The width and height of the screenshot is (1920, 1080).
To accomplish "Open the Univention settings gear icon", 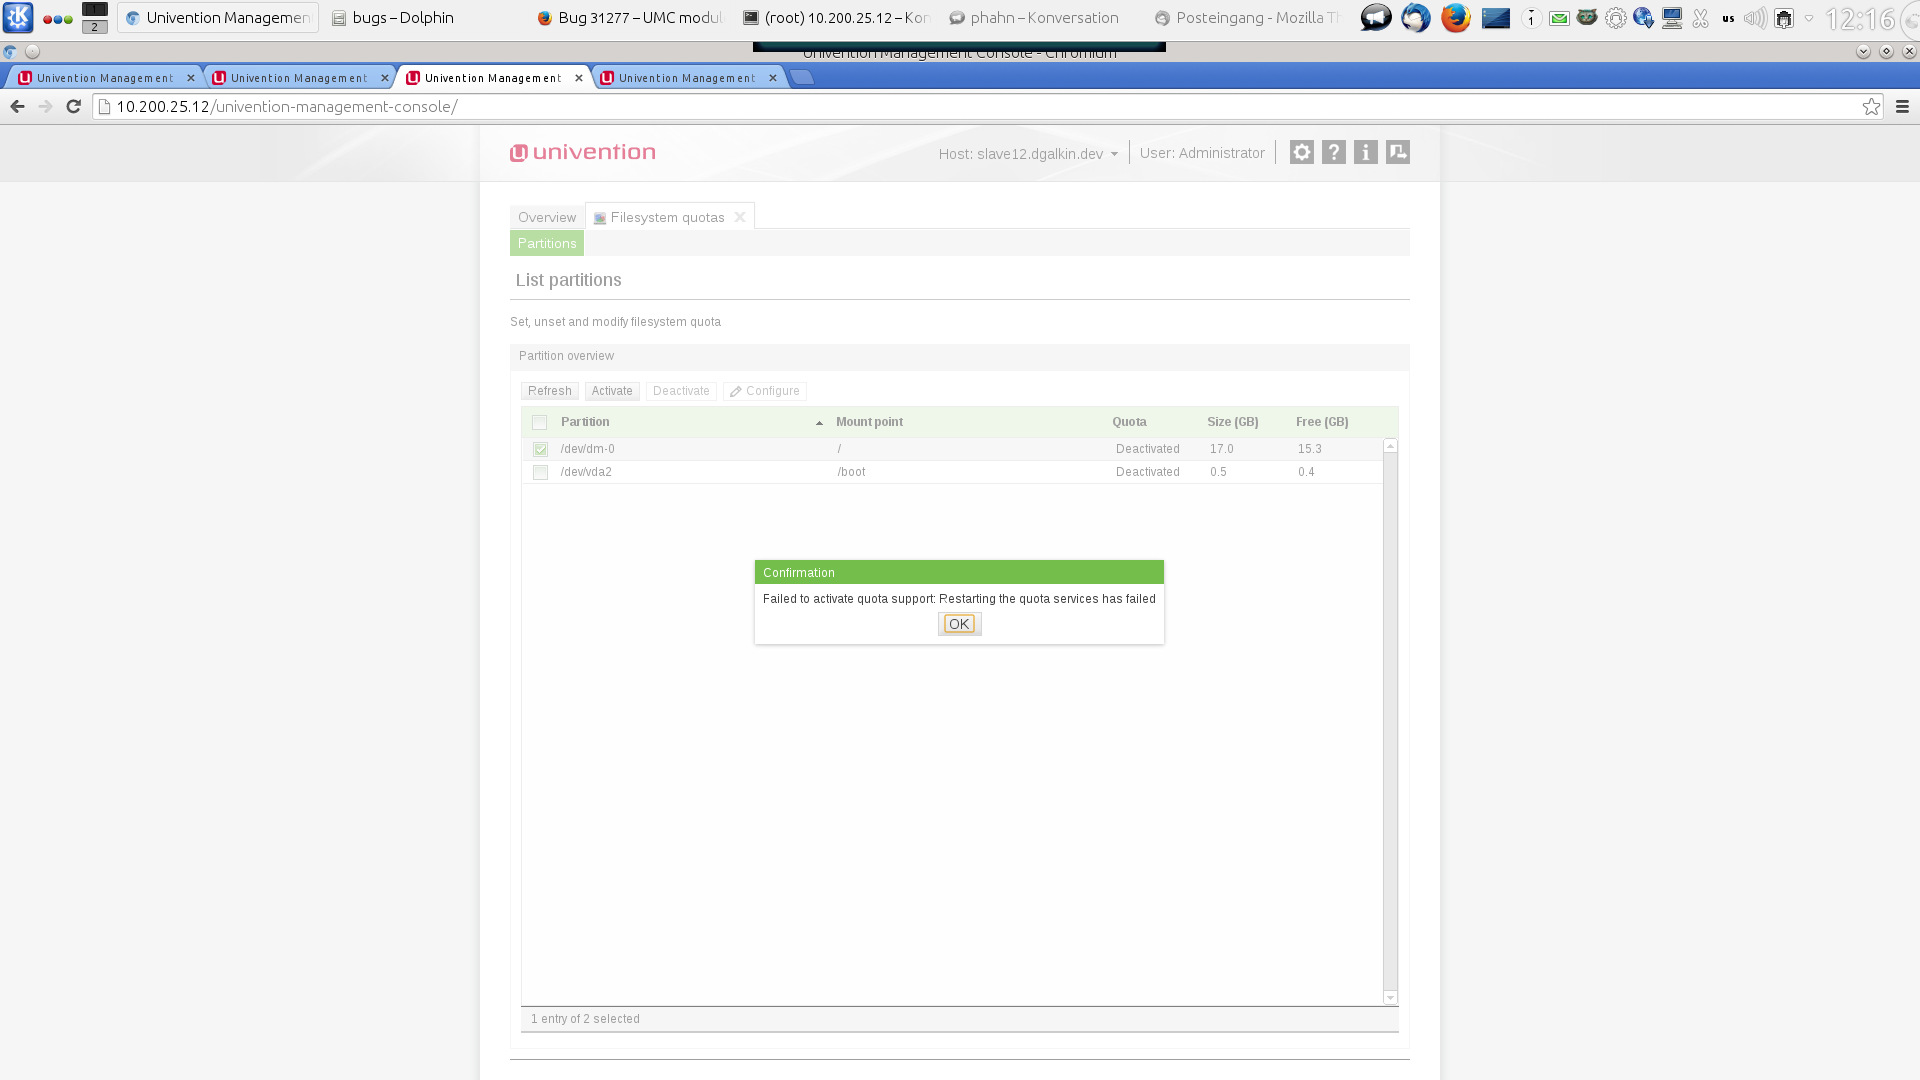I will pos(1301,152).
